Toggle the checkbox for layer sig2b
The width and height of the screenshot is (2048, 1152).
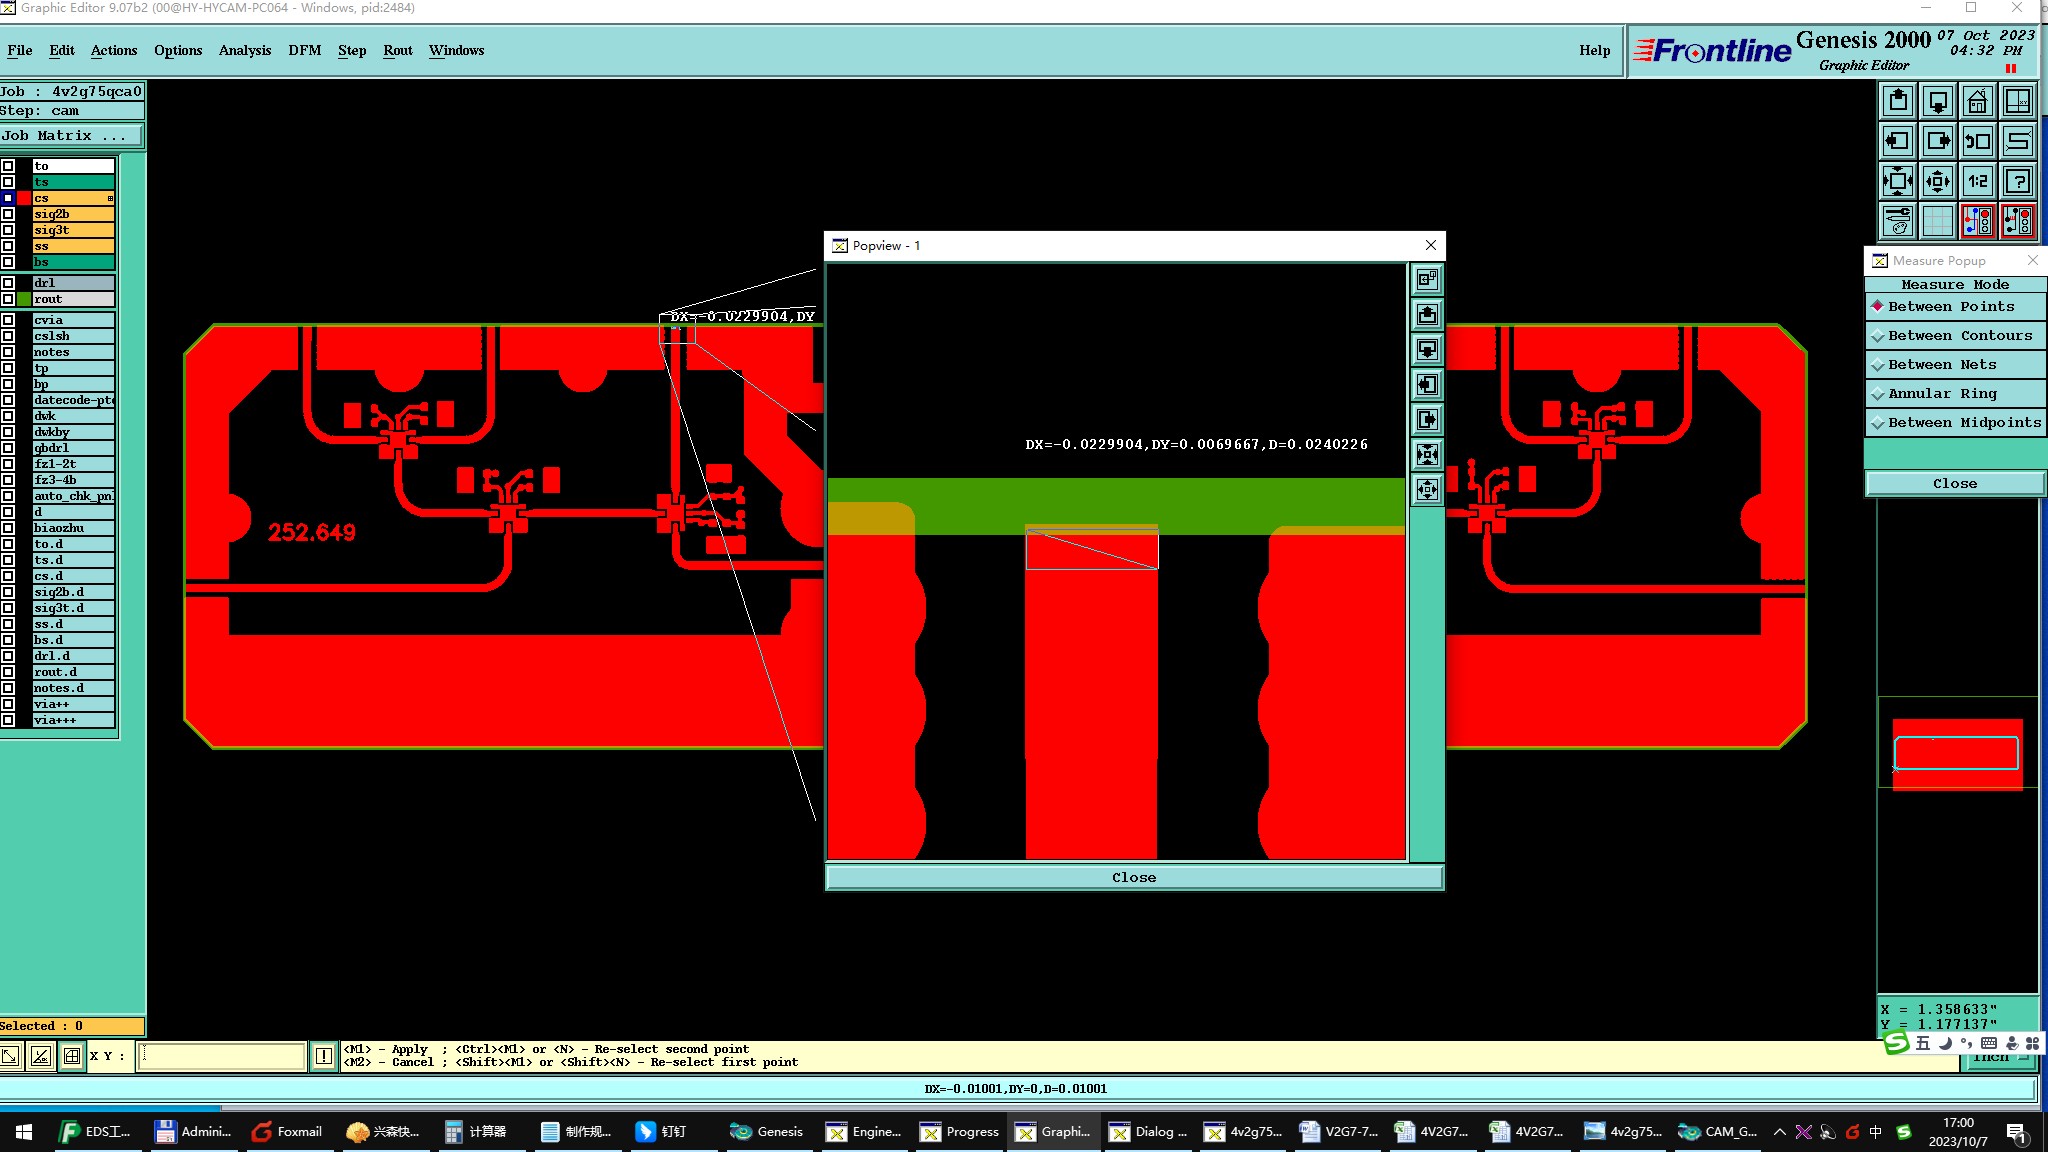click(8, 214)
